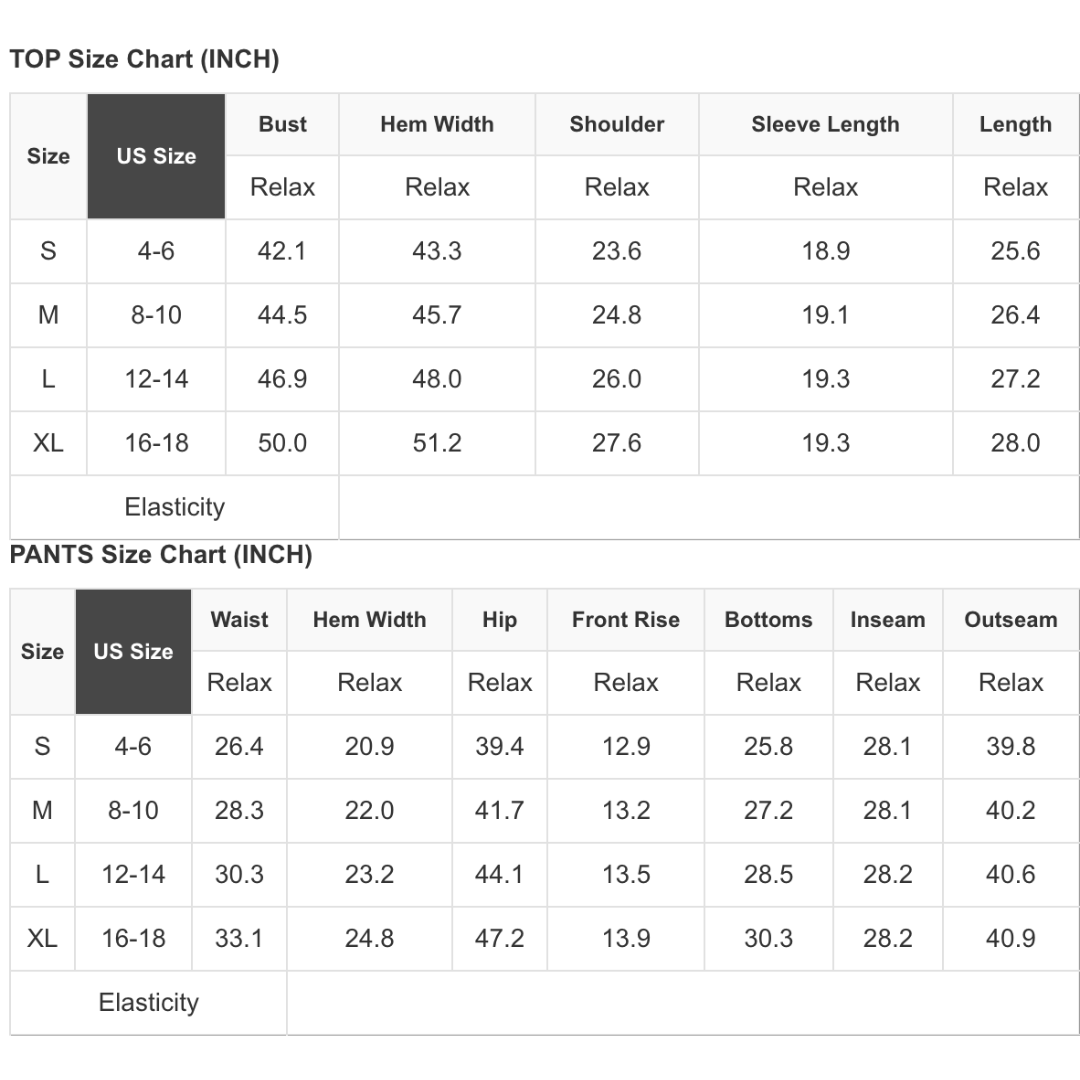Click the Bust column header

pyautogui.click(x=282, y=125)
